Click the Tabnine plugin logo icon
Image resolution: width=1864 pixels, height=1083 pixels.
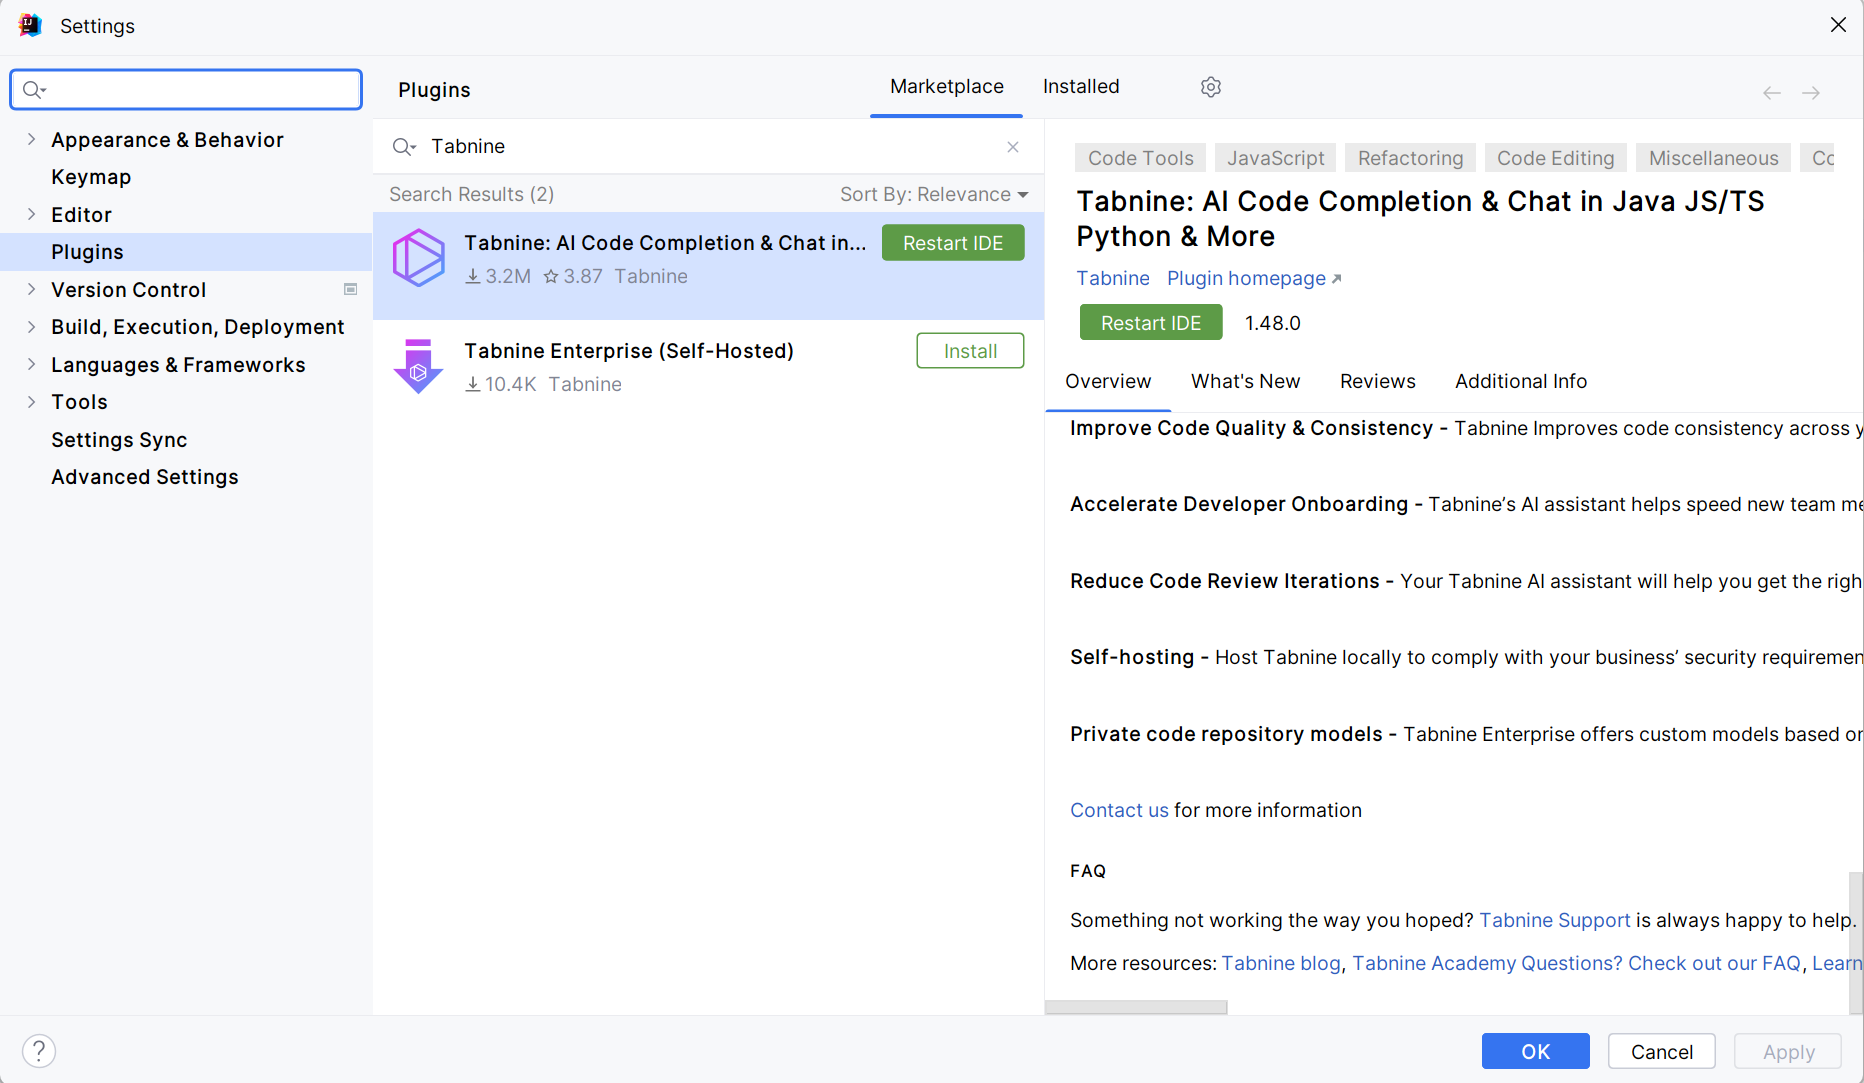pyautogui.click(x=418, y=258)
